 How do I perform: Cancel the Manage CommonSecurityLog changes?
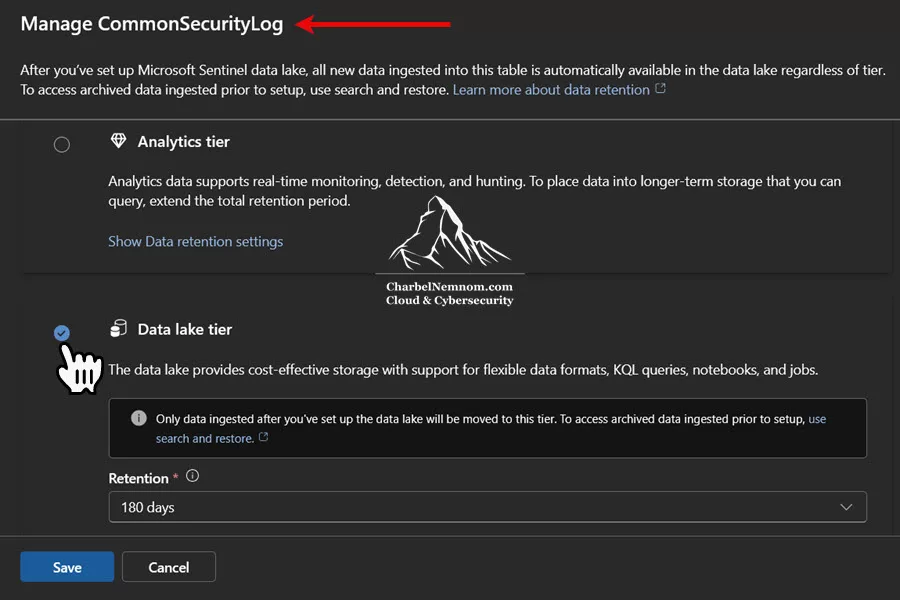[169, 567]
